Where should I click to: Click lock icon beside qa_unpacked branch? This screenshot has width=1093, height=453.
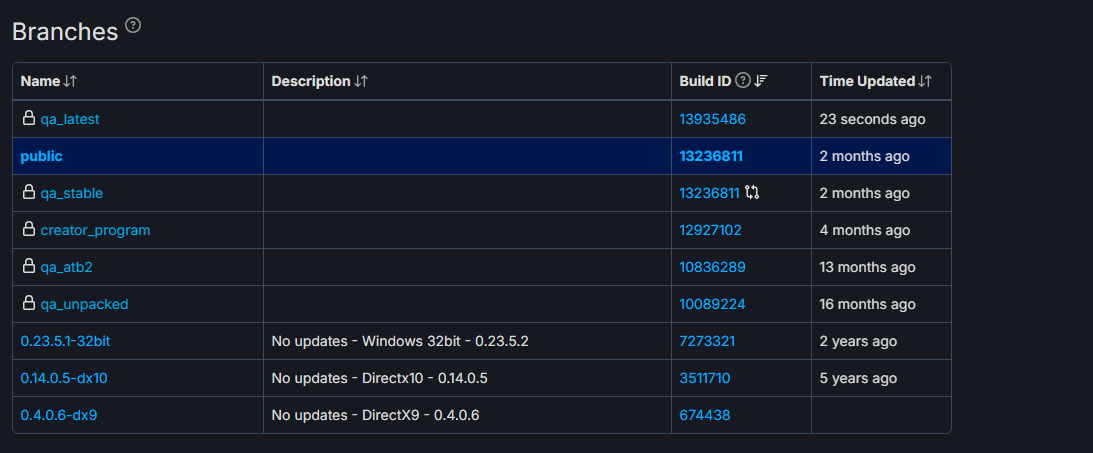[29, 304]
